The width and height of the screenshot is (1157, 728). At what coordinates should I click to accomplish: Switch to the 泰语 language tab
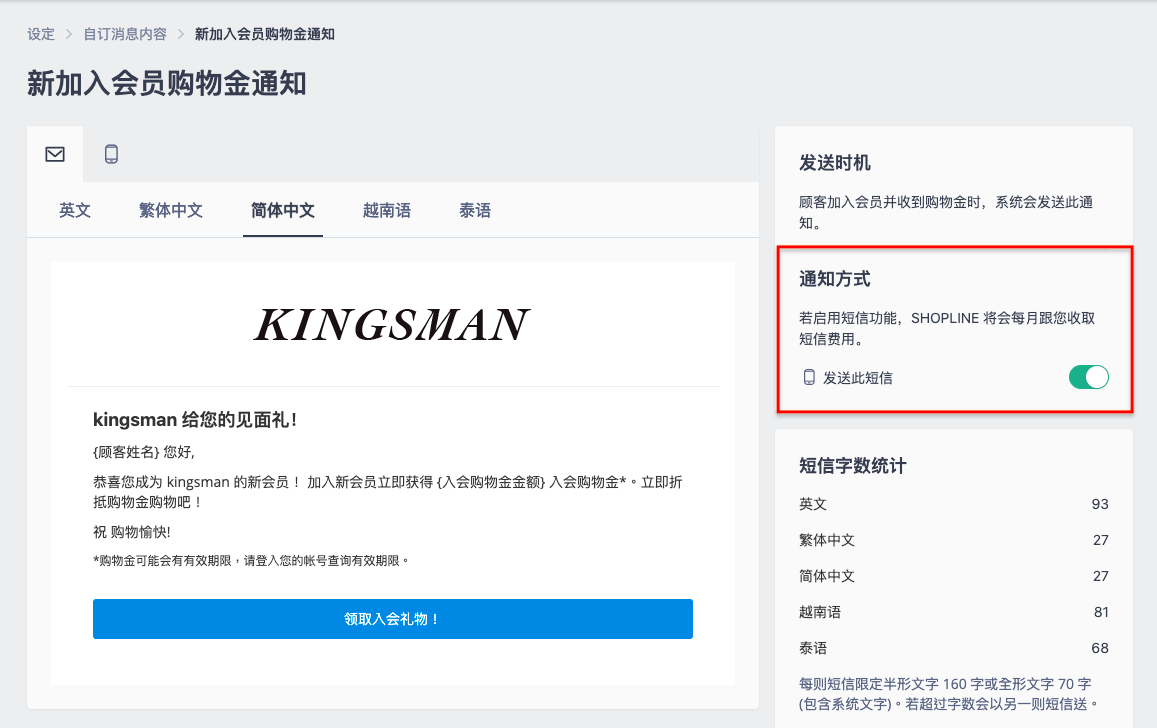pos(474,211)
